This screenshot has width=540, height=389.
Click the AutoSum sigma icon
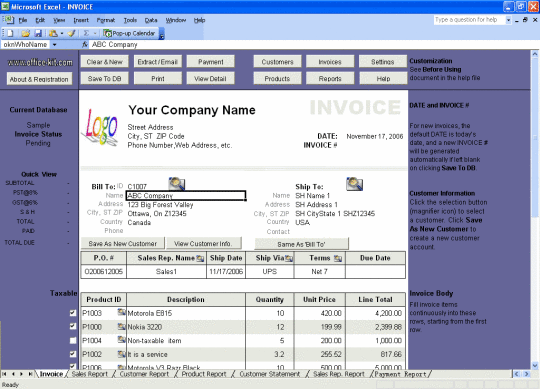[86, 33]
